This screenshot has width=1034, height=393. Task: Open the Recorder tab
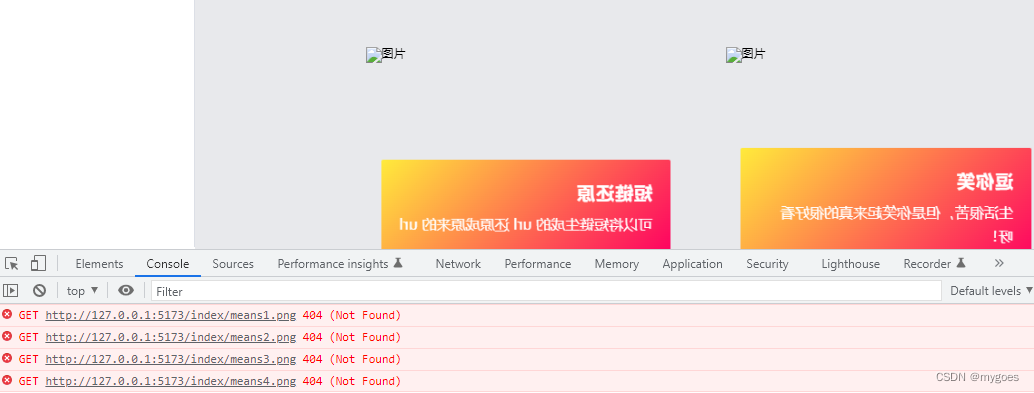[x=934, y=264]
